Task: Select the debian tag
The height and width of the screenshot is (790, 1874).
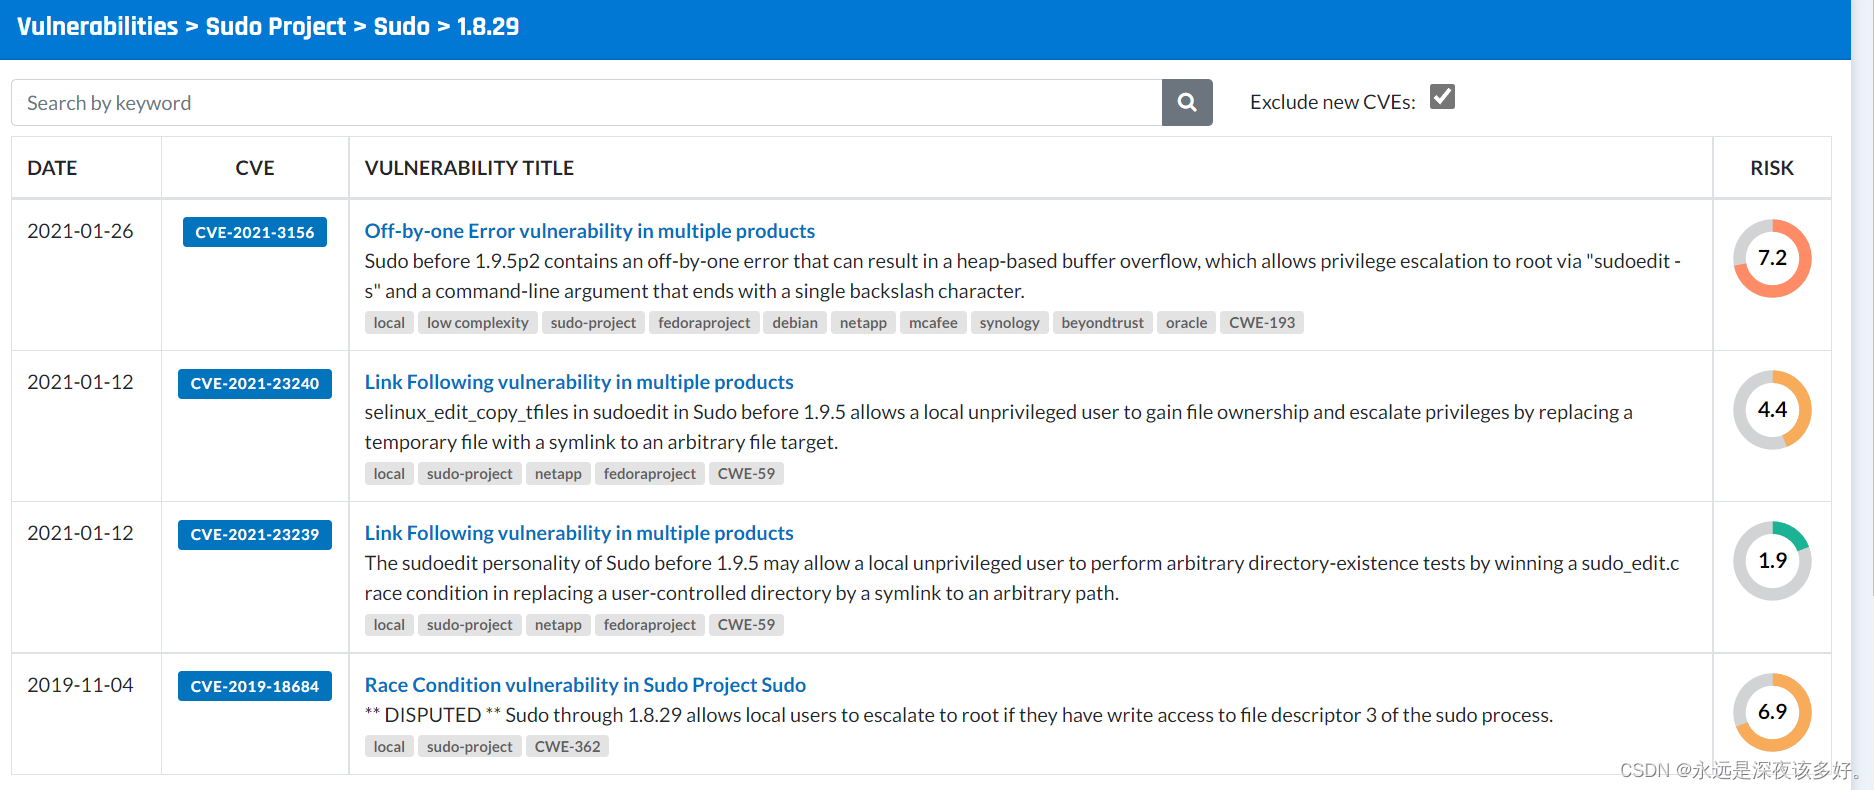Action: click(795, 322)
